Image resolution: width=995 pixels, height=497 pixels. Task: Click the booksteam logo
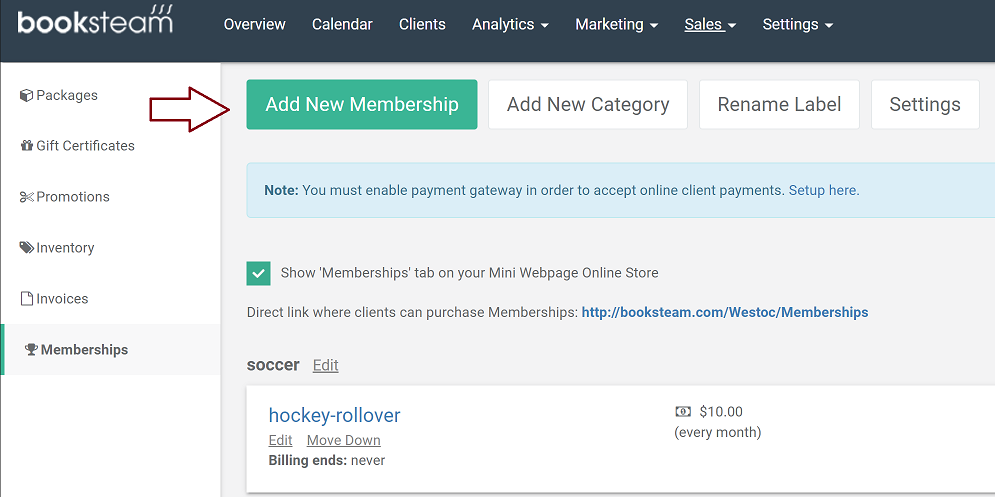coord(95,20)
